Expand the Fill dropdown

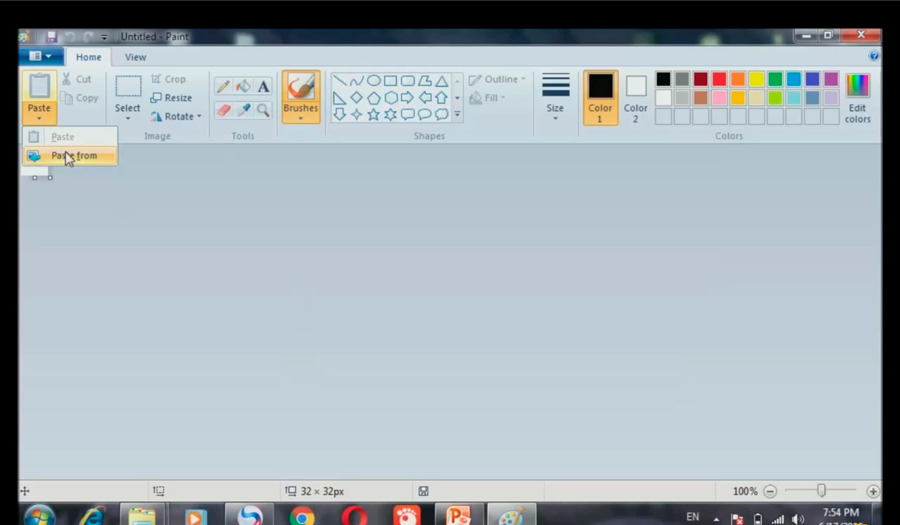(x=503, y=98)
